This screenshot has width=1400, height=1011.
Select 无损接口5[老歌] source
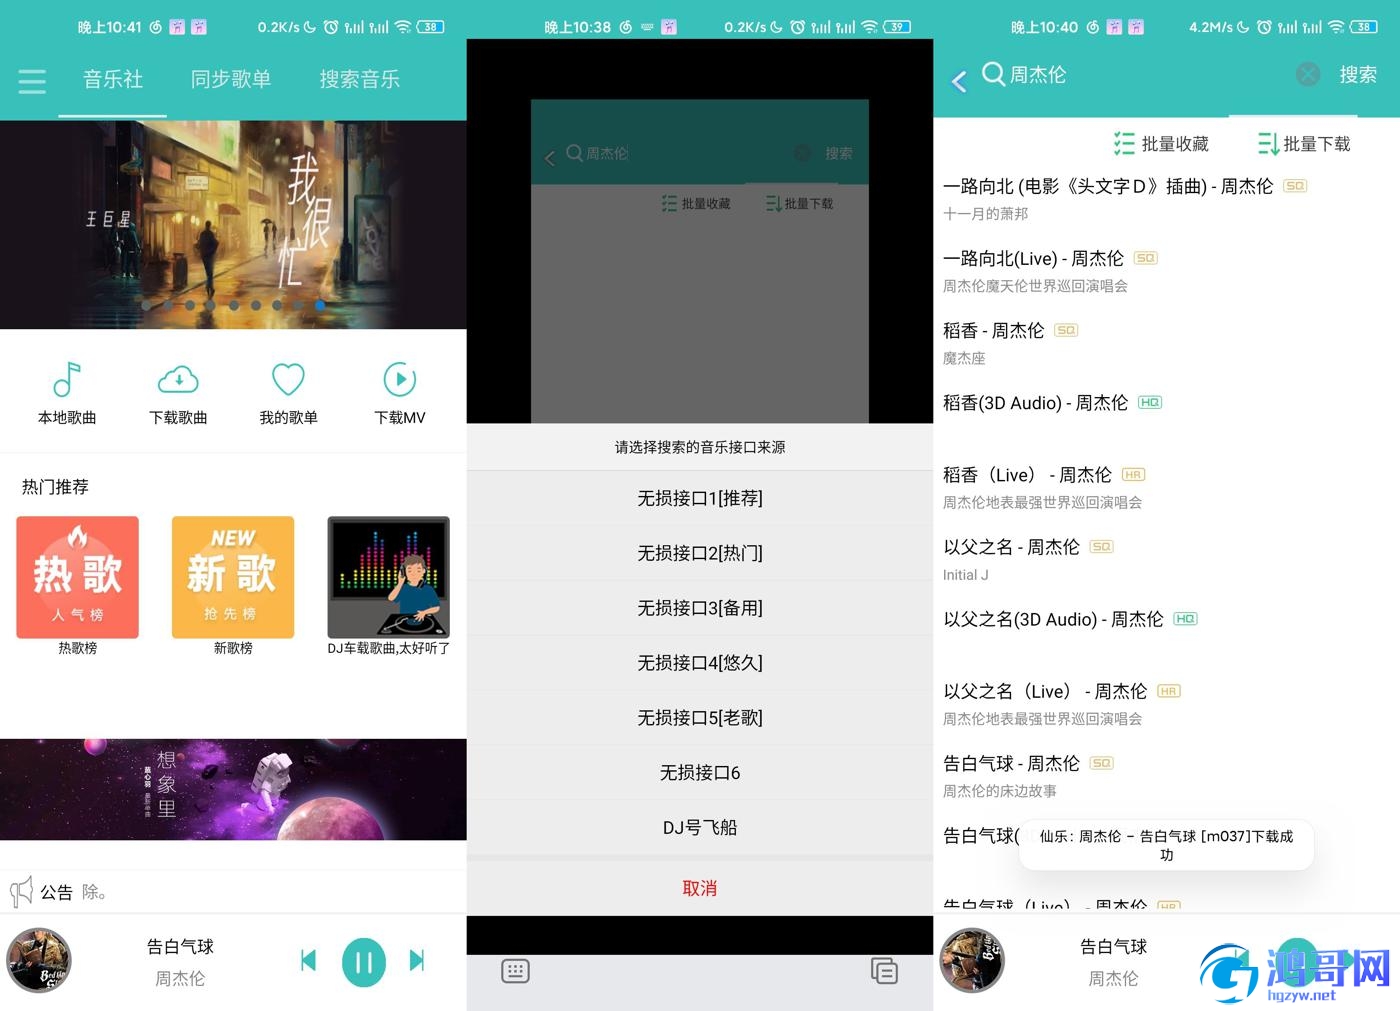(x=700, y=718)
